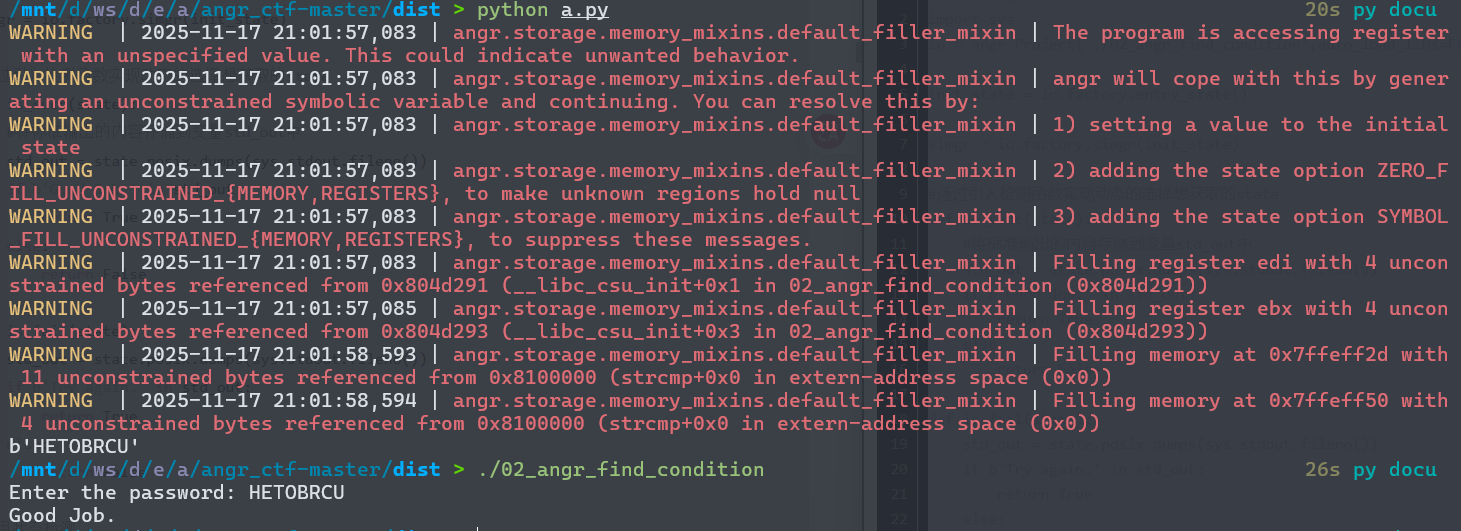The width and height of the screenshot is (1461, 531).
Task: Click the Good Job. output line
Action: (x=62, y=515)
